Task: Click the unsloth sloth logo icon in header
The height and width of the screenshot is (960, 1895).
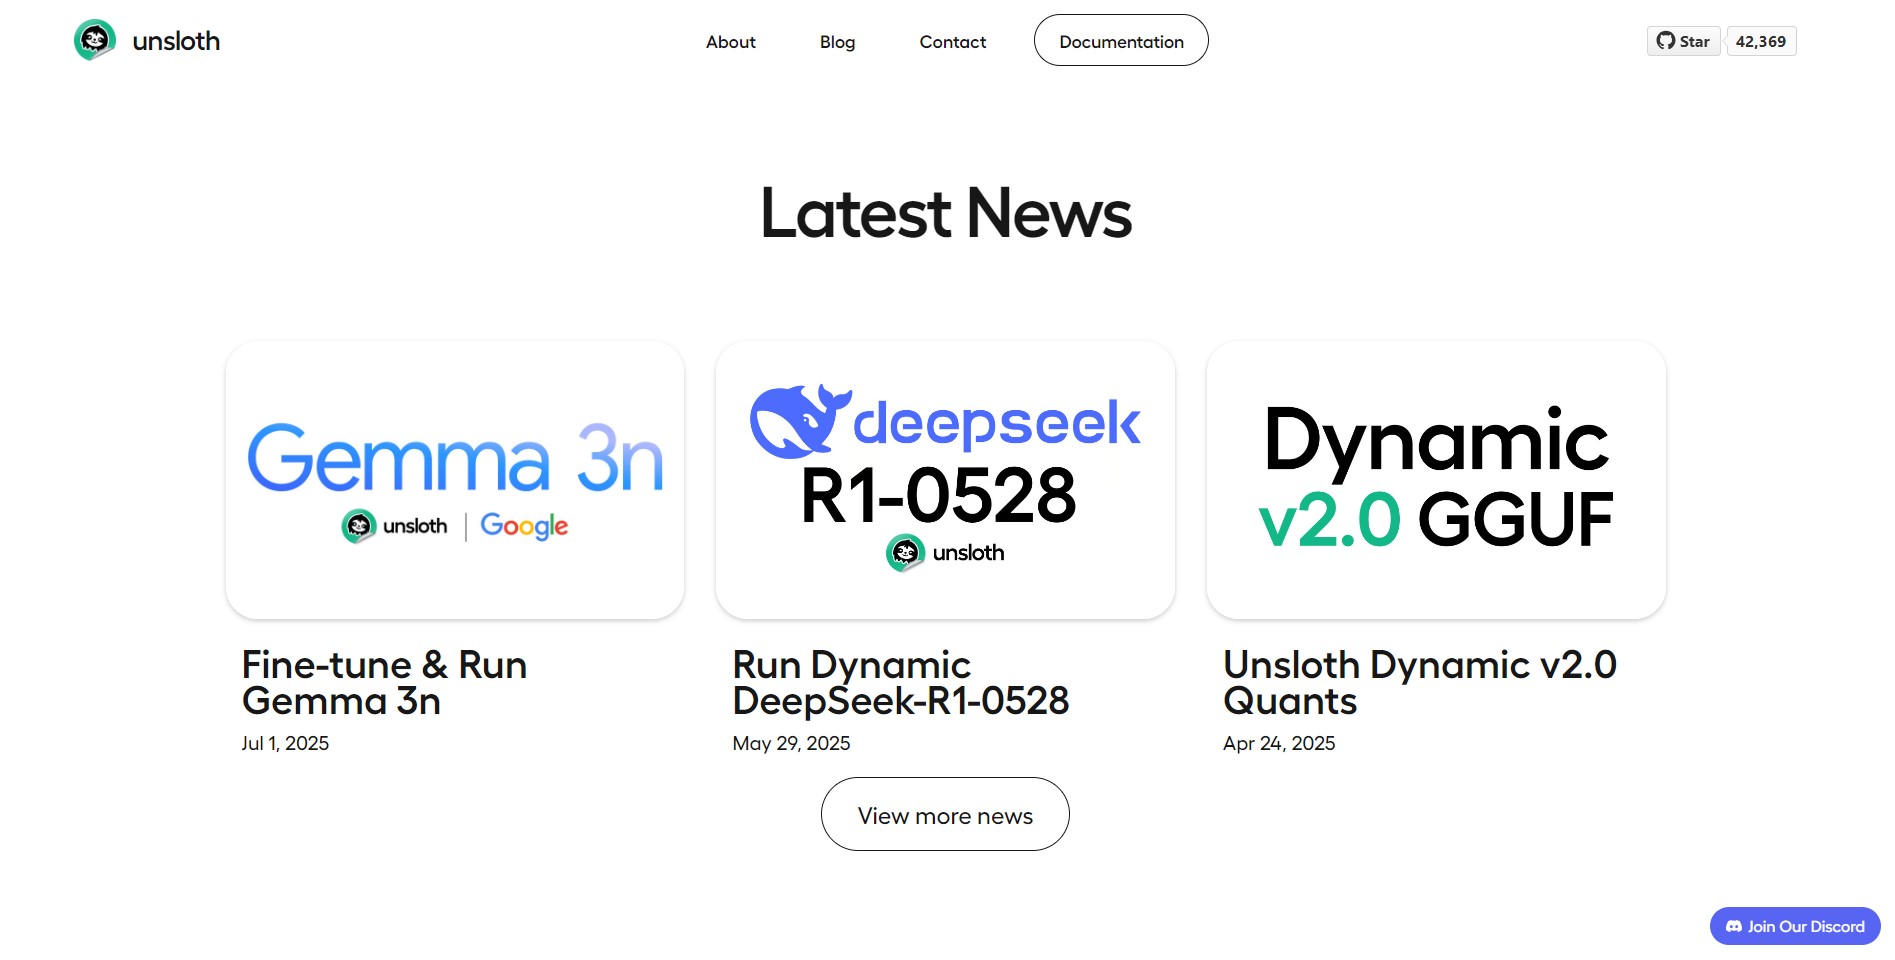Action: click(x=95, y=40)
